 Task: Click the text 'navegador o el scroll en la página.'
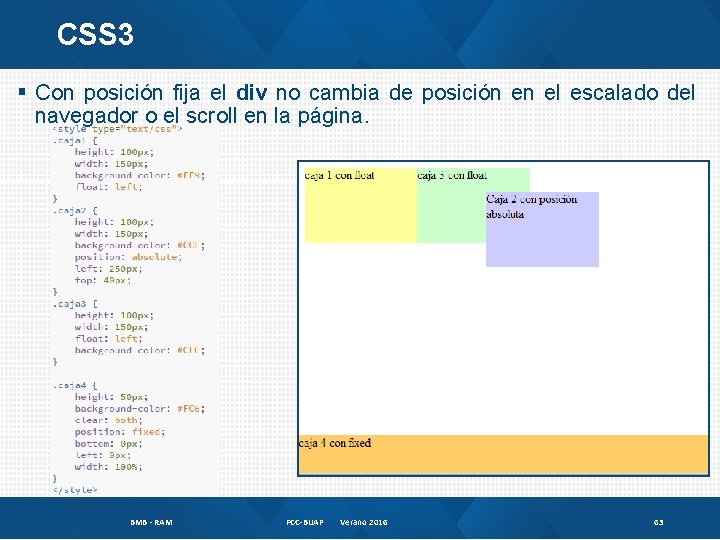pyautogui.click(x=202, y=115)
